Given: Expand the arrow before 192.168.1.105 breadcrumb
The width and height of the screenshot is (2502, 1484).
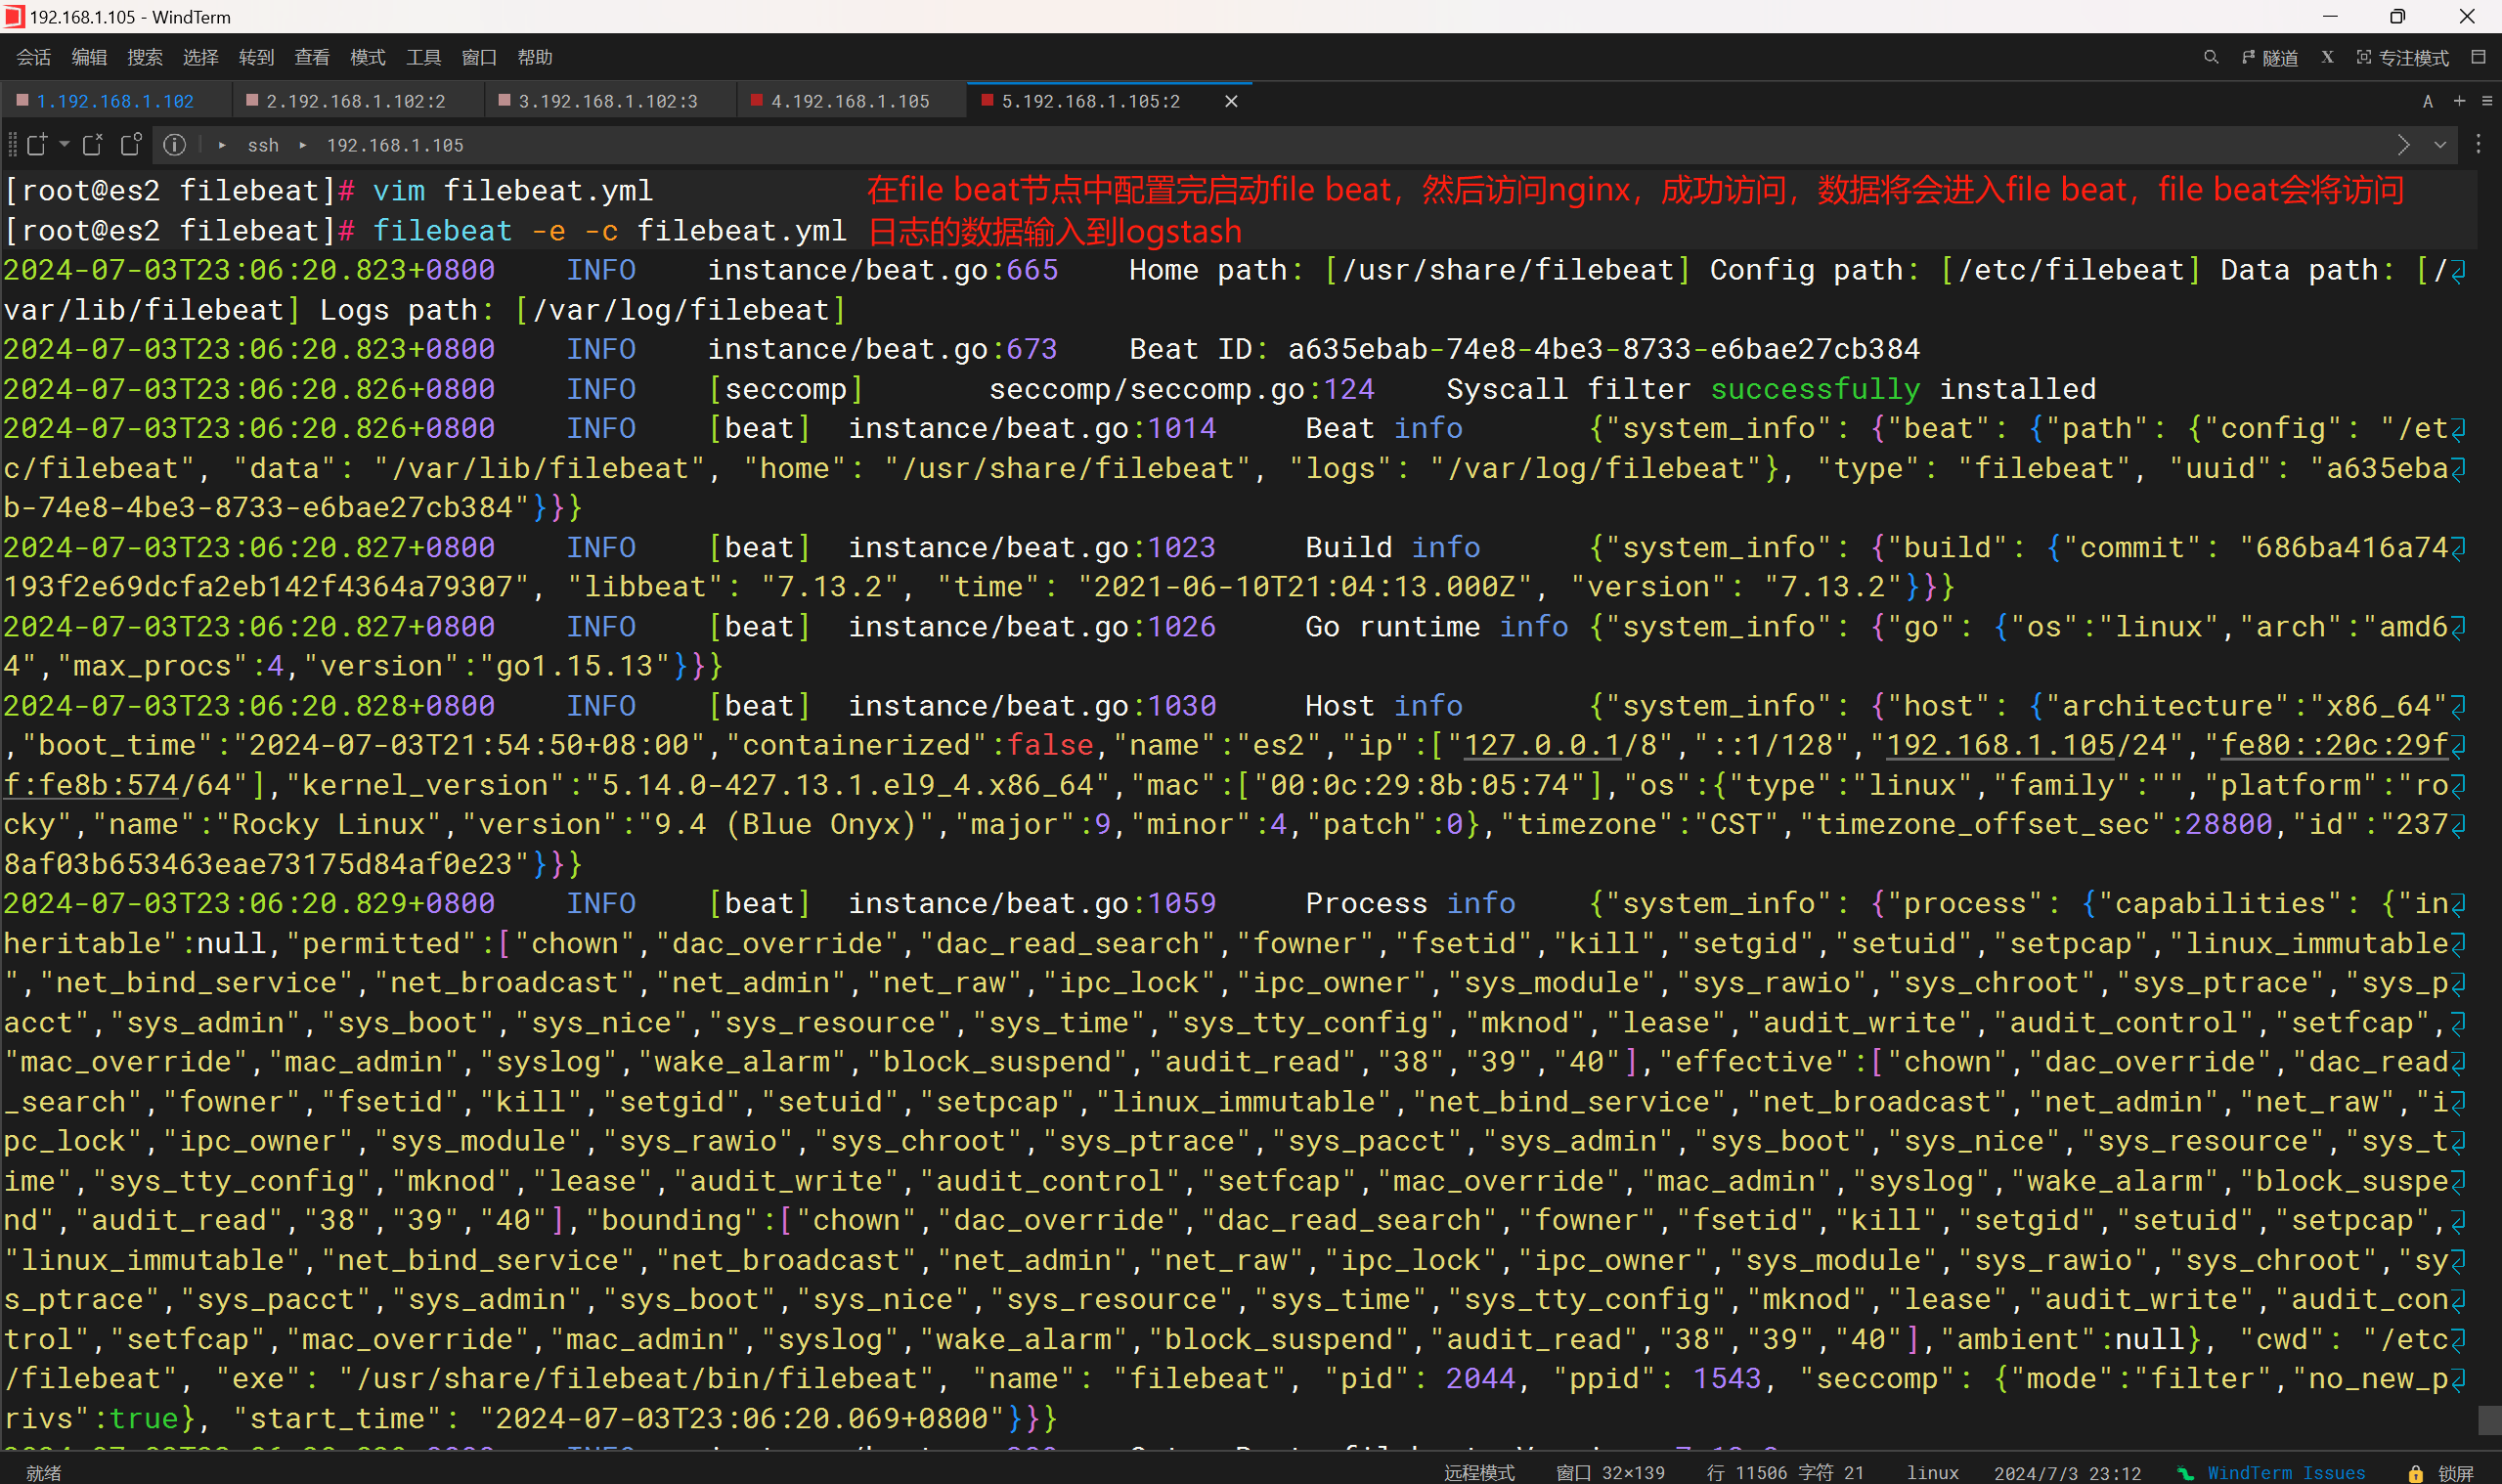Looking at the screenshot, I should [303, 145].
